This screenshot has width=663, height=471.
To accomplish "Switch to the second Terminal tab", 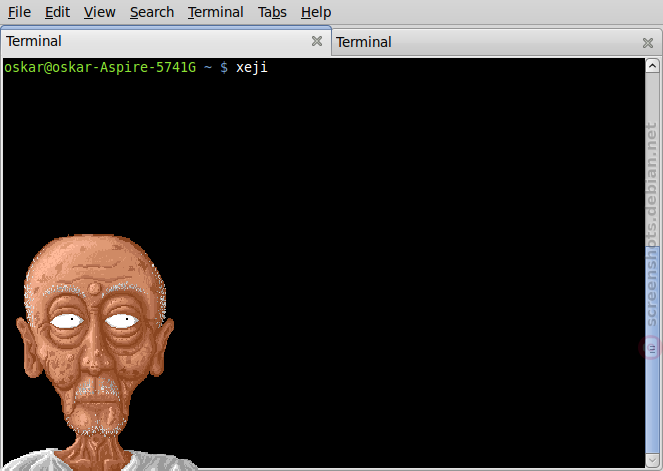I will point(496,42).
